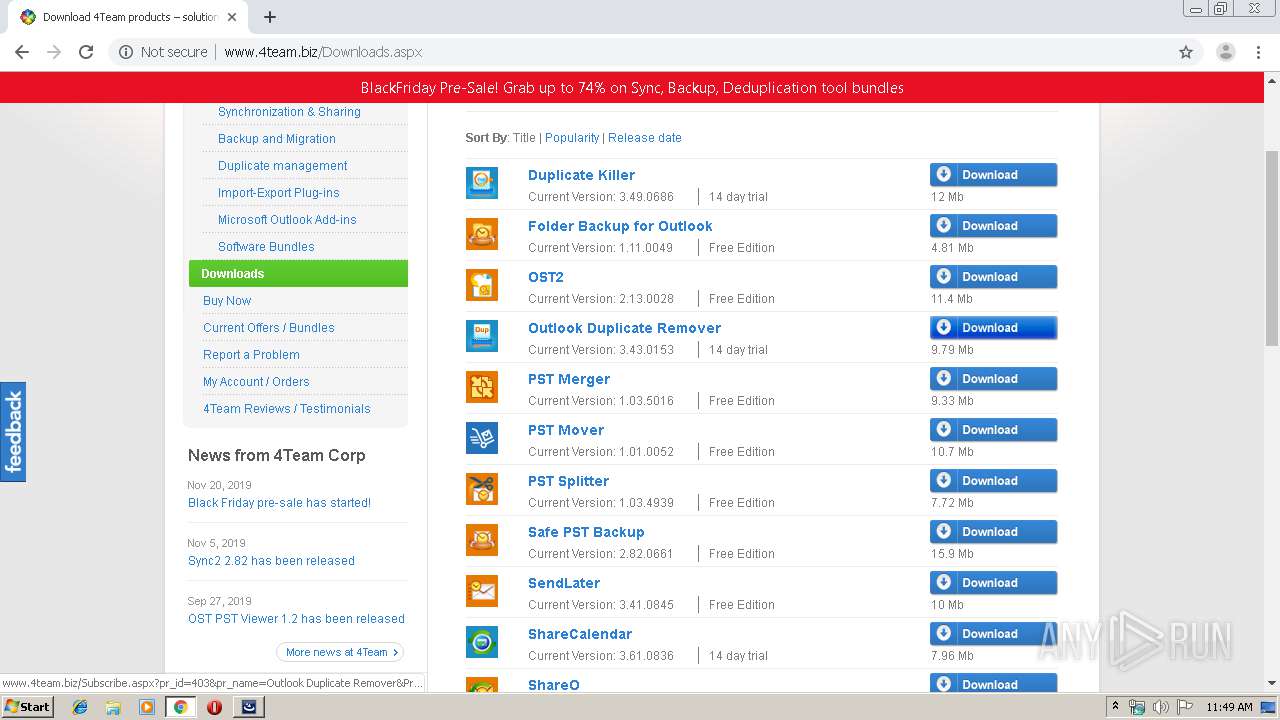Open Backup and Migration category
Screen dimensions: 1280x720
click(x=277, y=139)
